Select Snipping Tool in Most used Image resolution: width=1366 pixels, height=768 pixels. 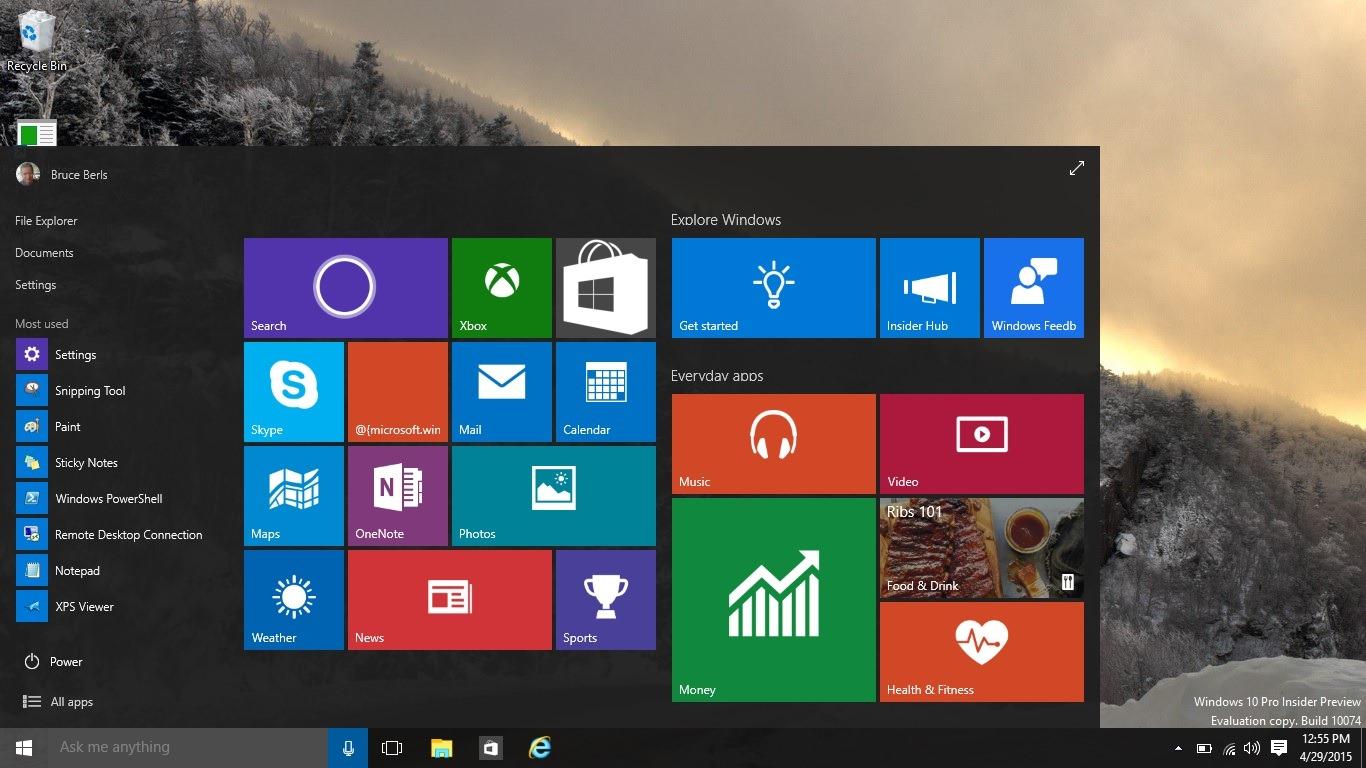(x=89, y=391)
